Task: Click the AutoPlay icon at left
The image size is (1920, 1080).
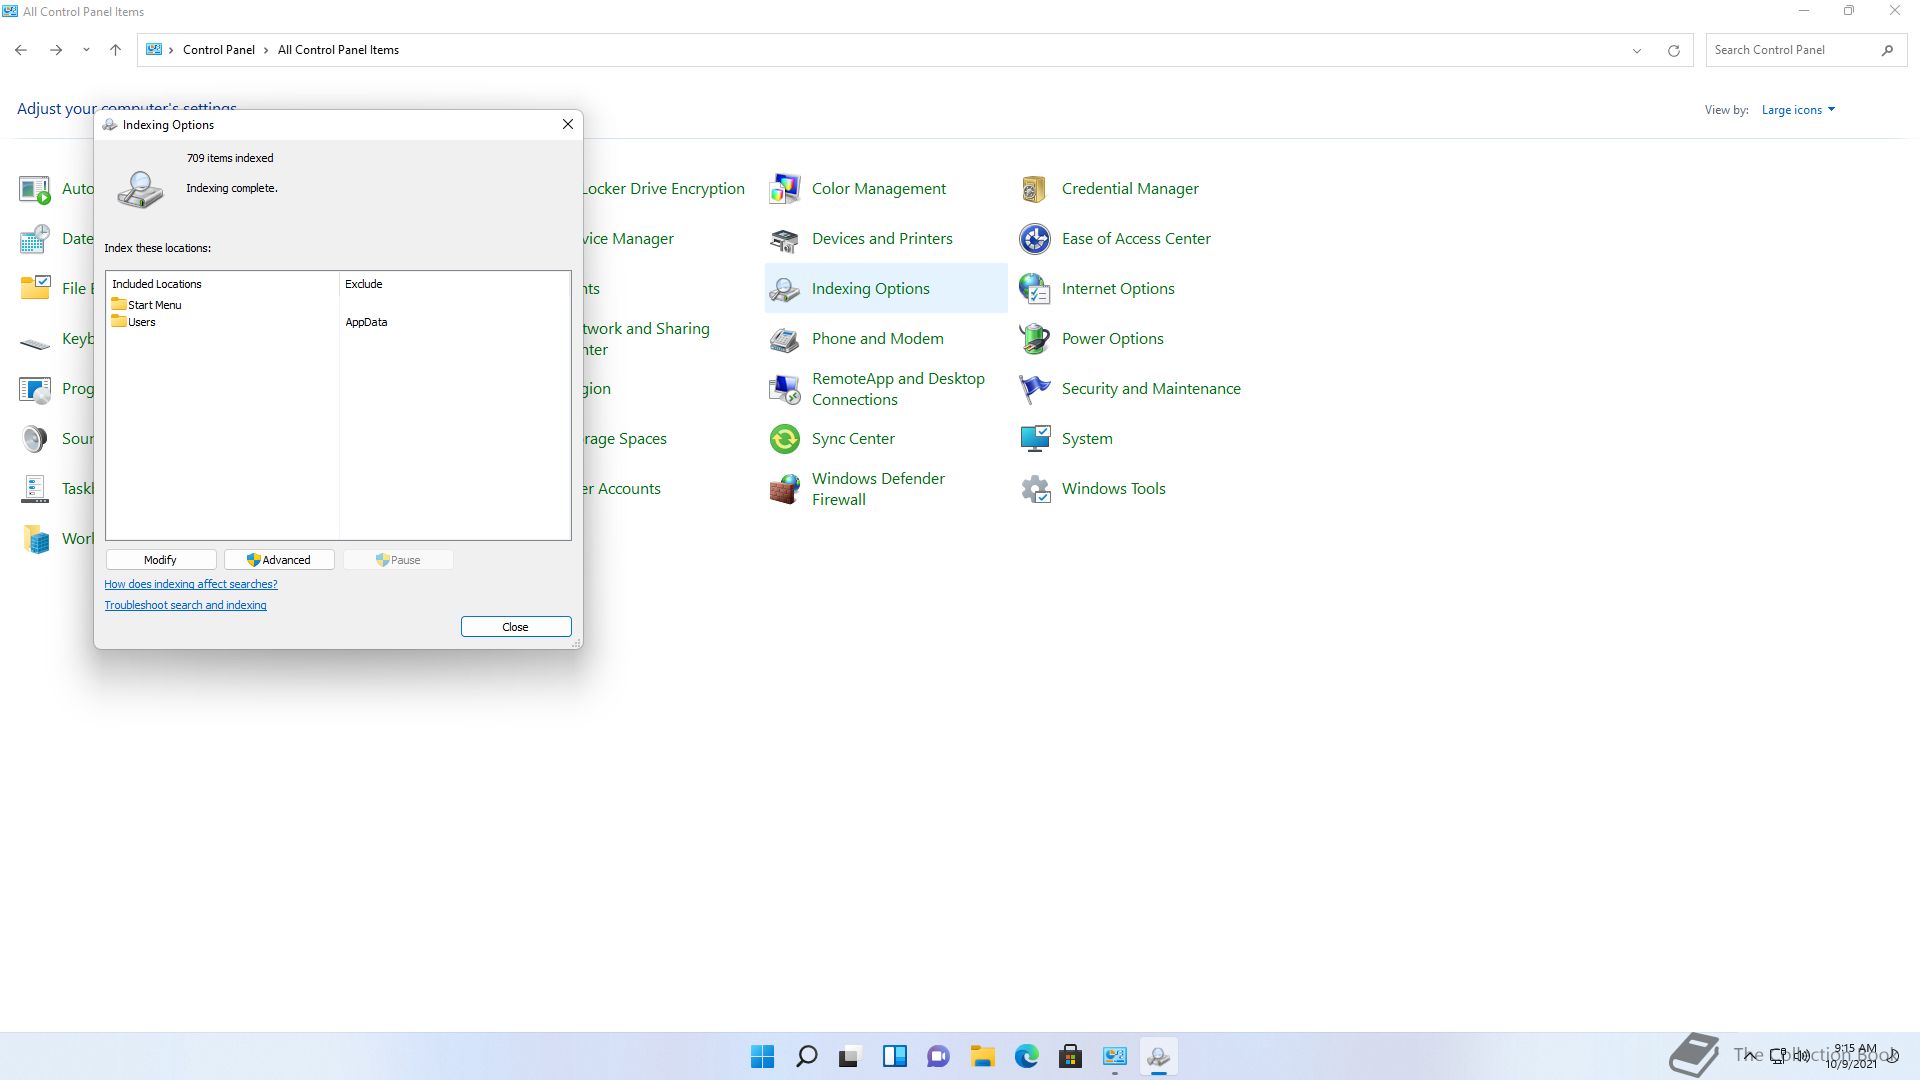Action: [35, 188]
